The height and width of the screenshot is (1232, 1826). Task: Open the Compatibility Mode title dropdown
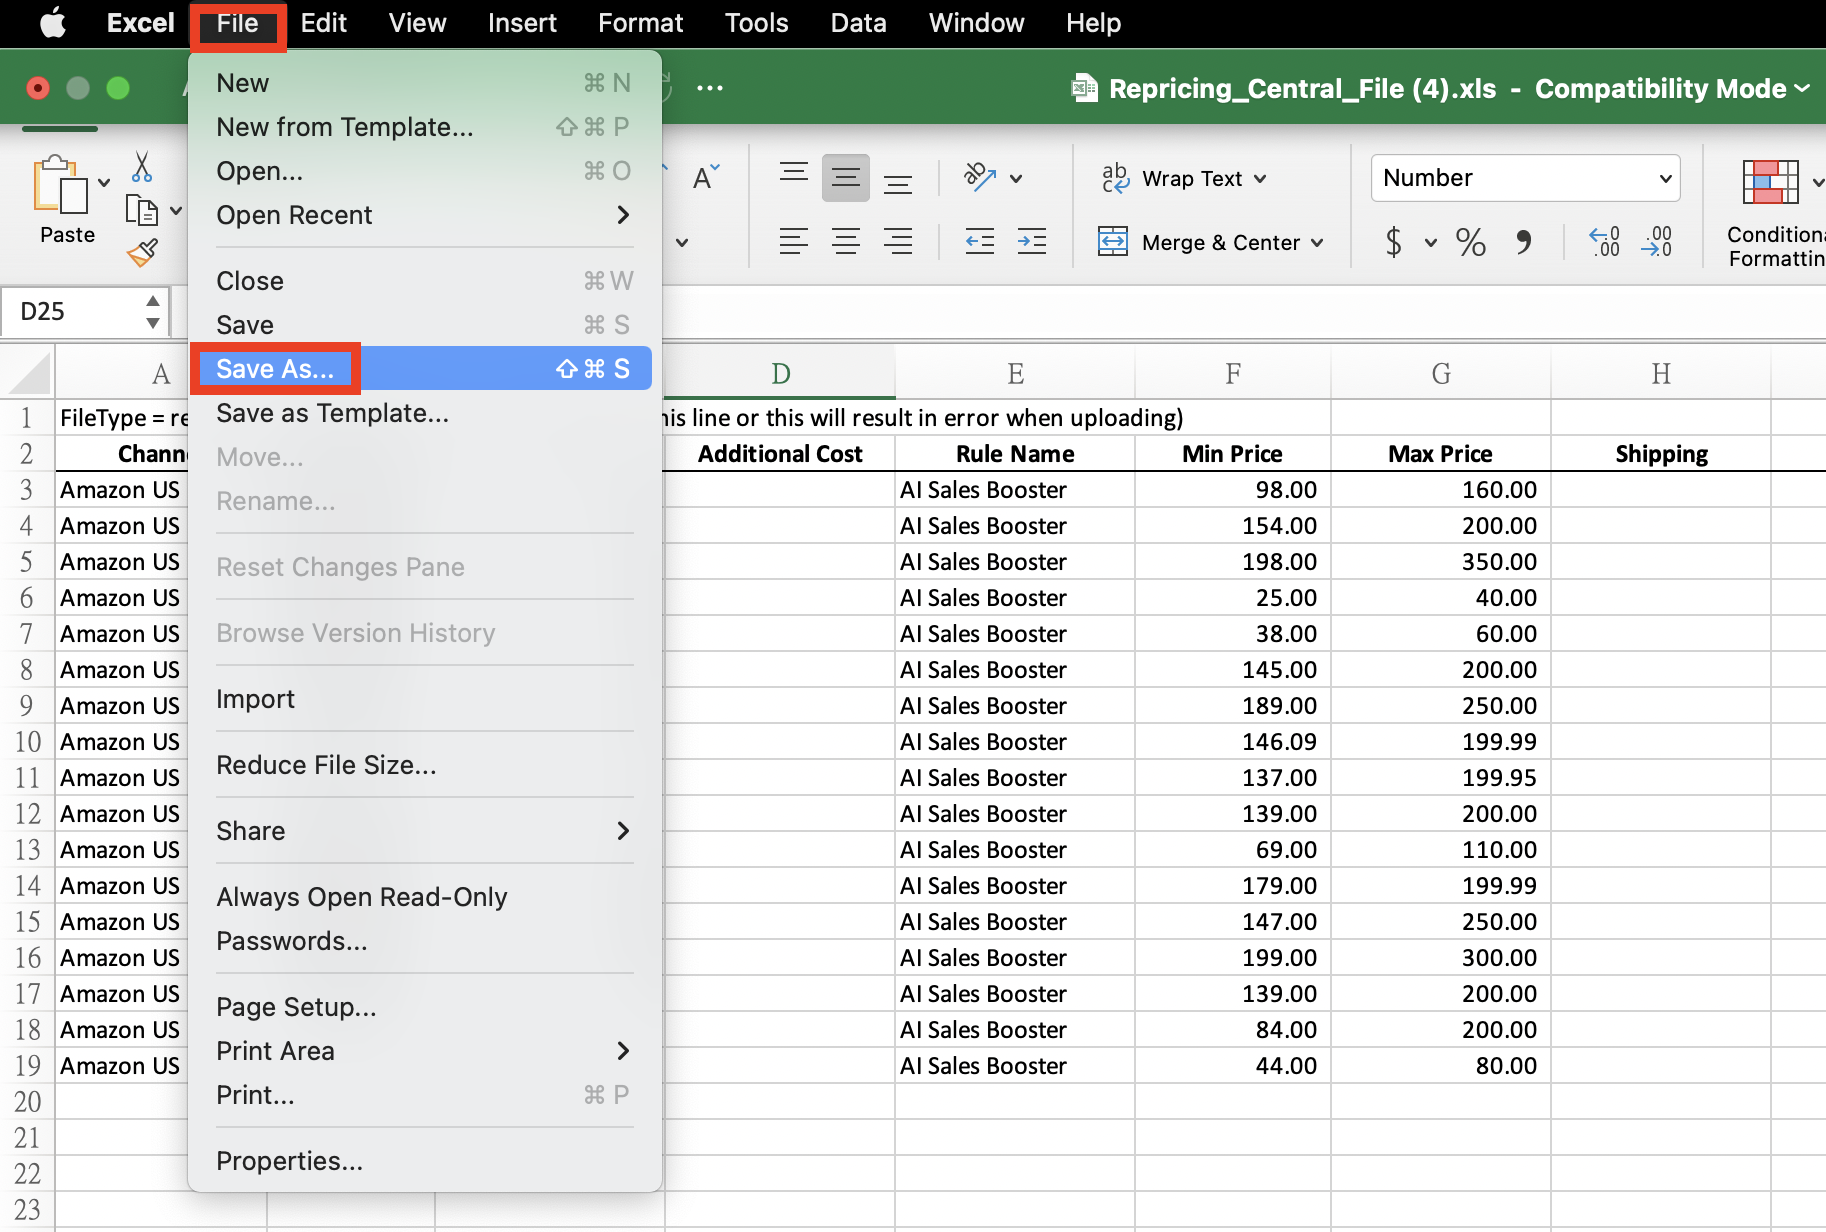point(1803,88)
